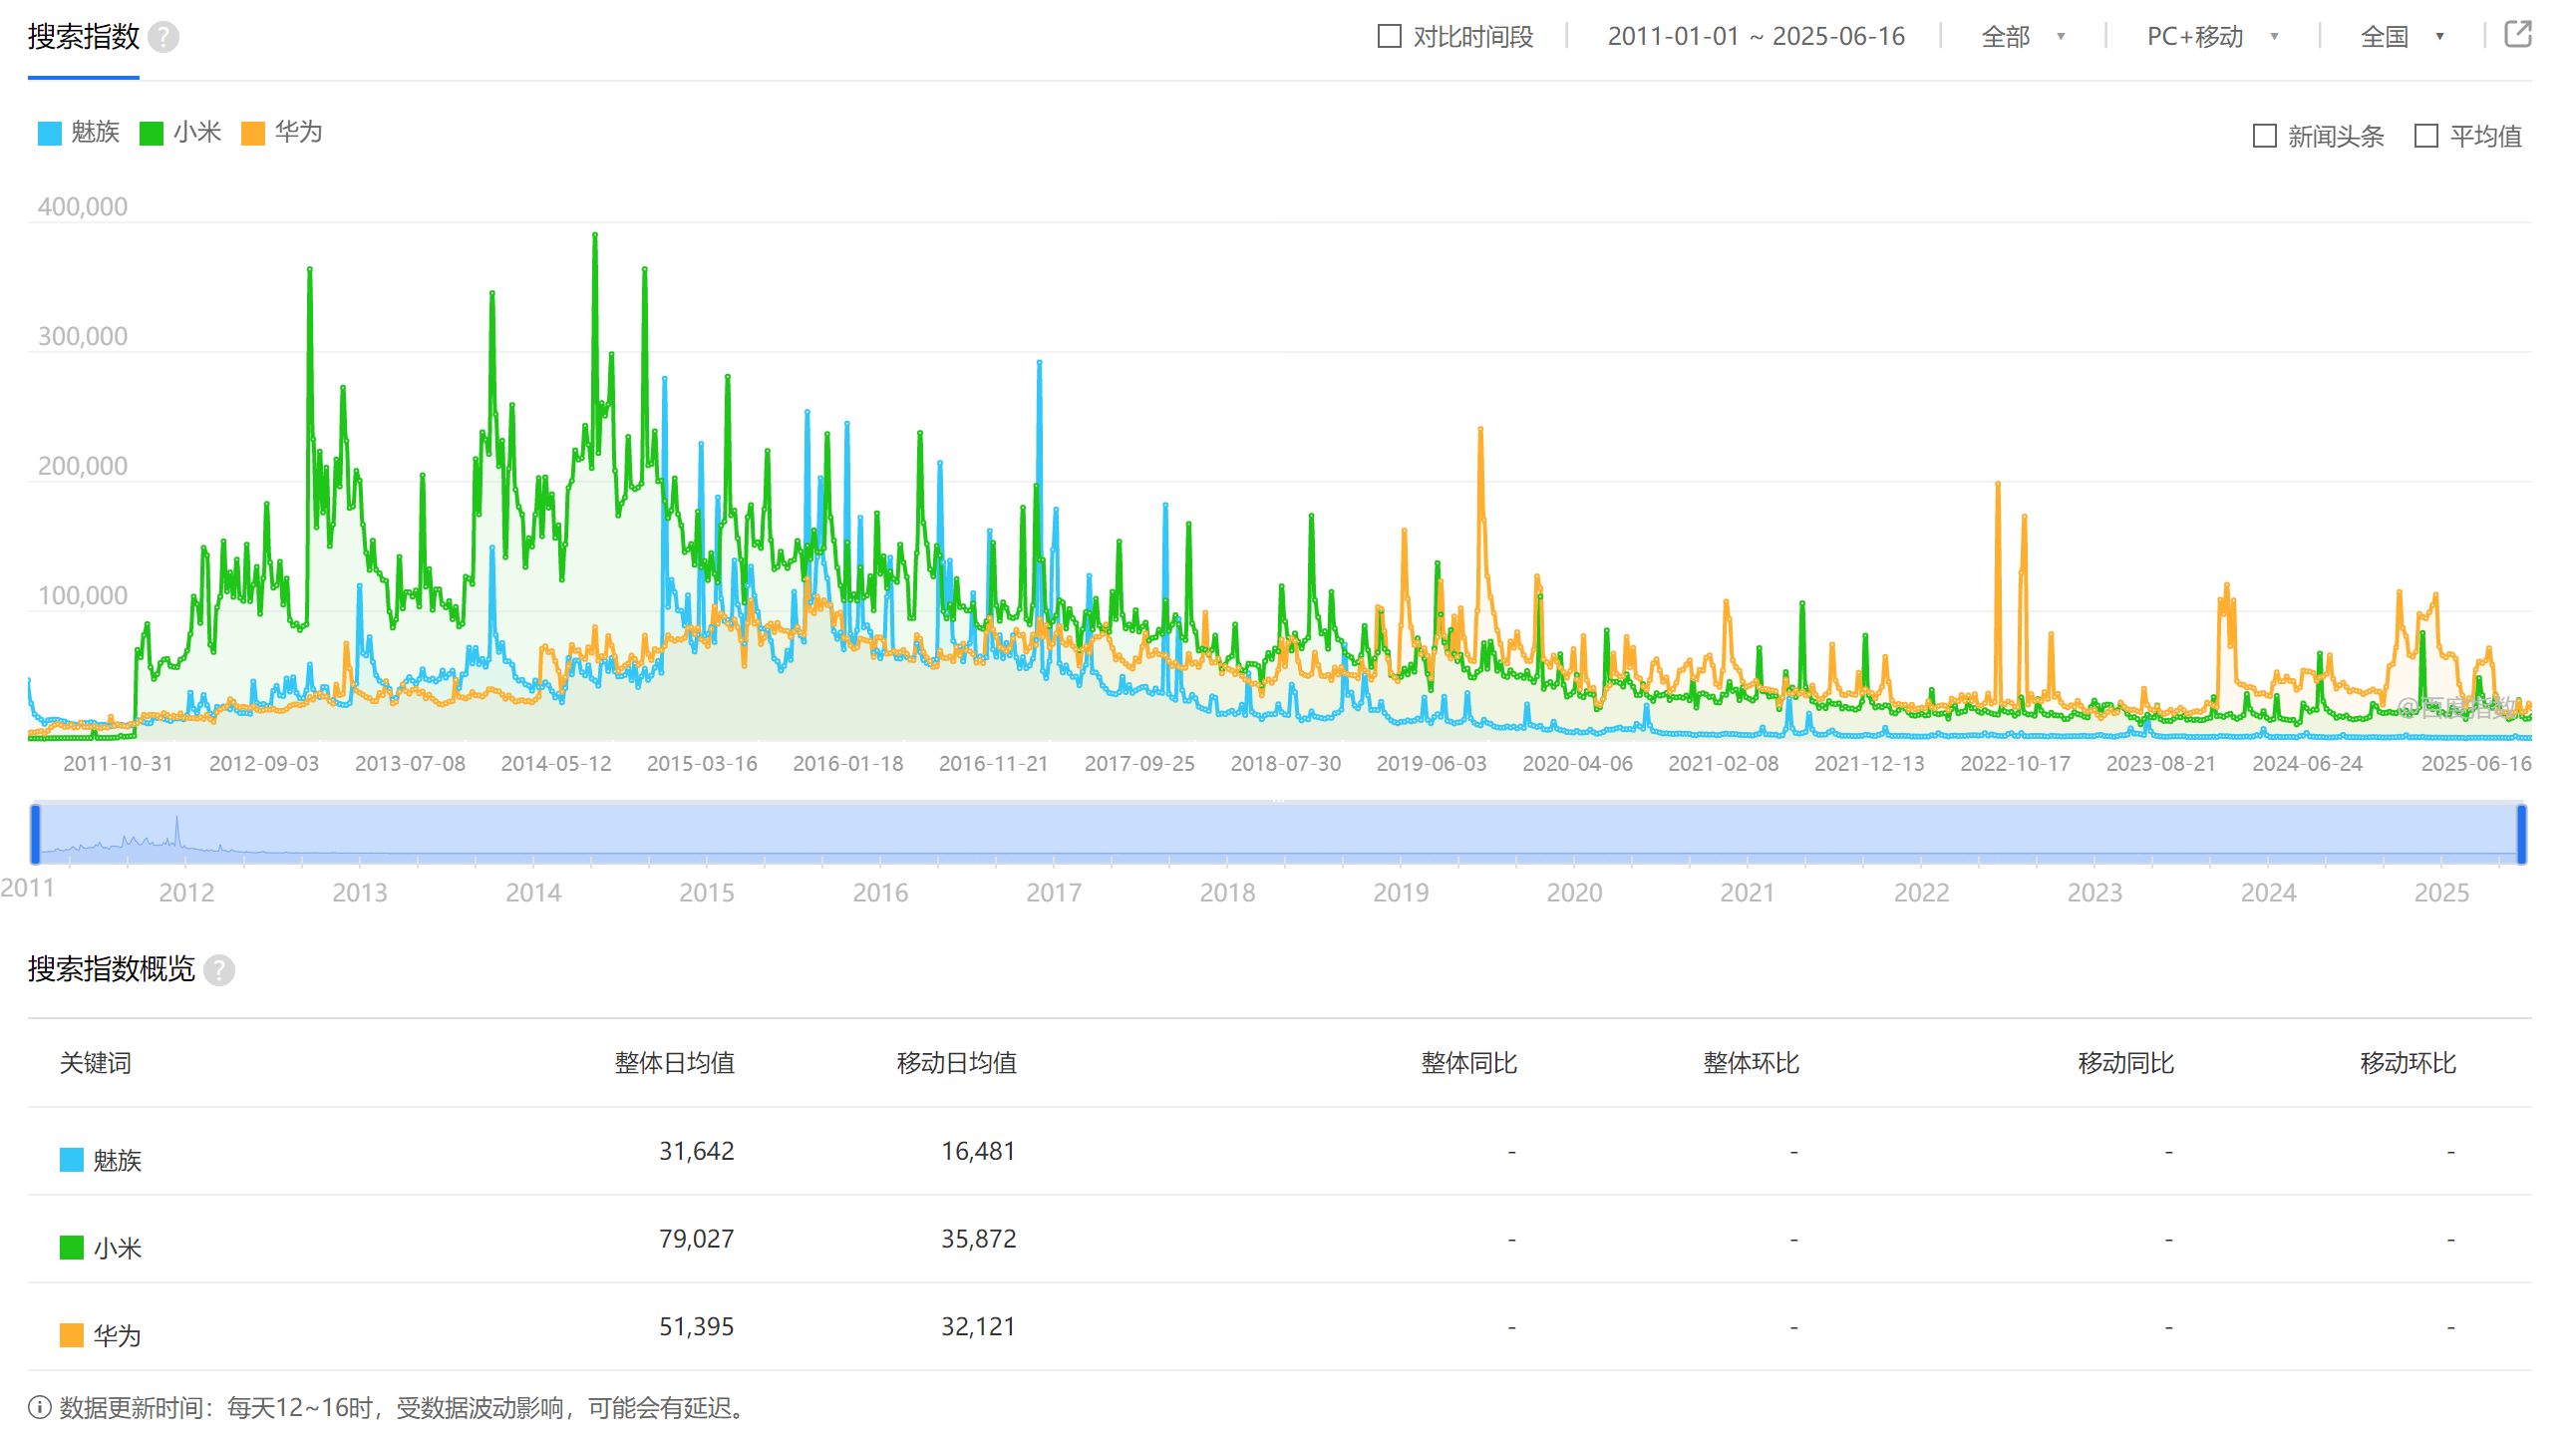Click the orange 华为 swatch in the table
Viewport: 2576px width, 1446px height.
[x=72, y=1336]
